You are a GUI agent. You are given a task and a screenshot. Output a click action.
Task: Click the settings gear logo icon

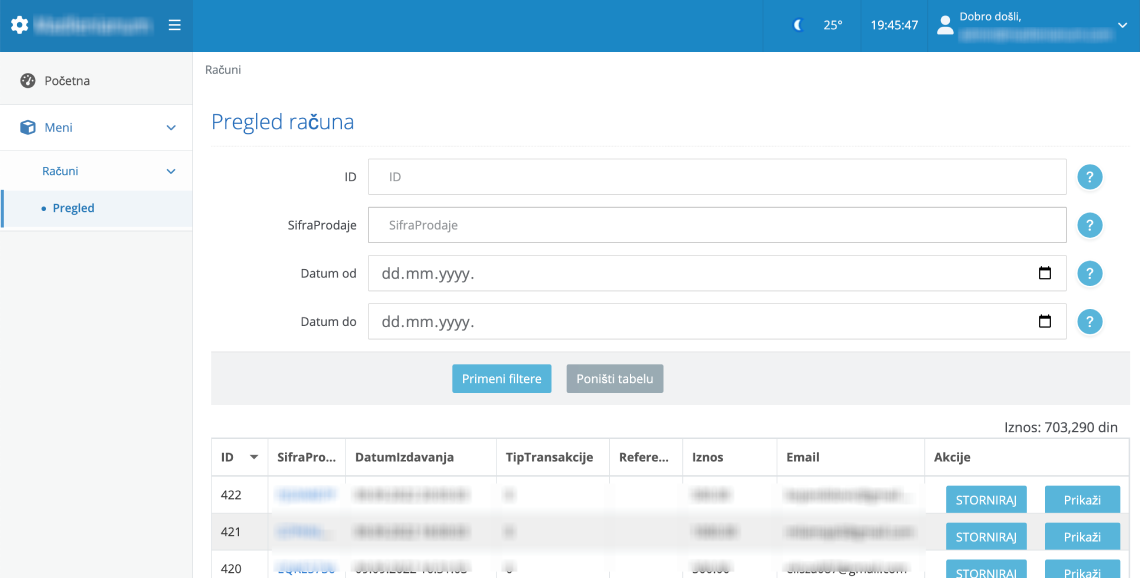[x=20, y=25]
